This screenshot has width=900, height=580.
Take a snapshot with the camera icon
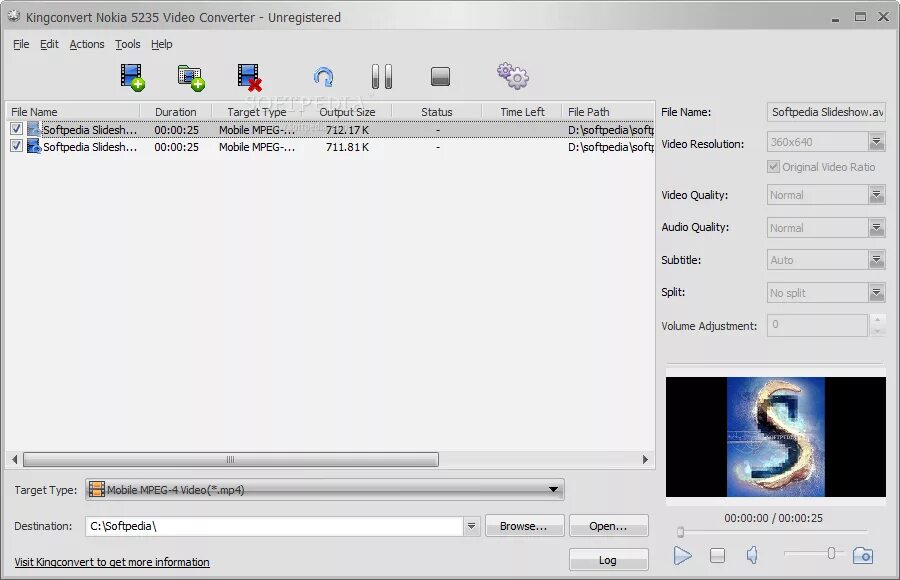click(x=863, y=555)
